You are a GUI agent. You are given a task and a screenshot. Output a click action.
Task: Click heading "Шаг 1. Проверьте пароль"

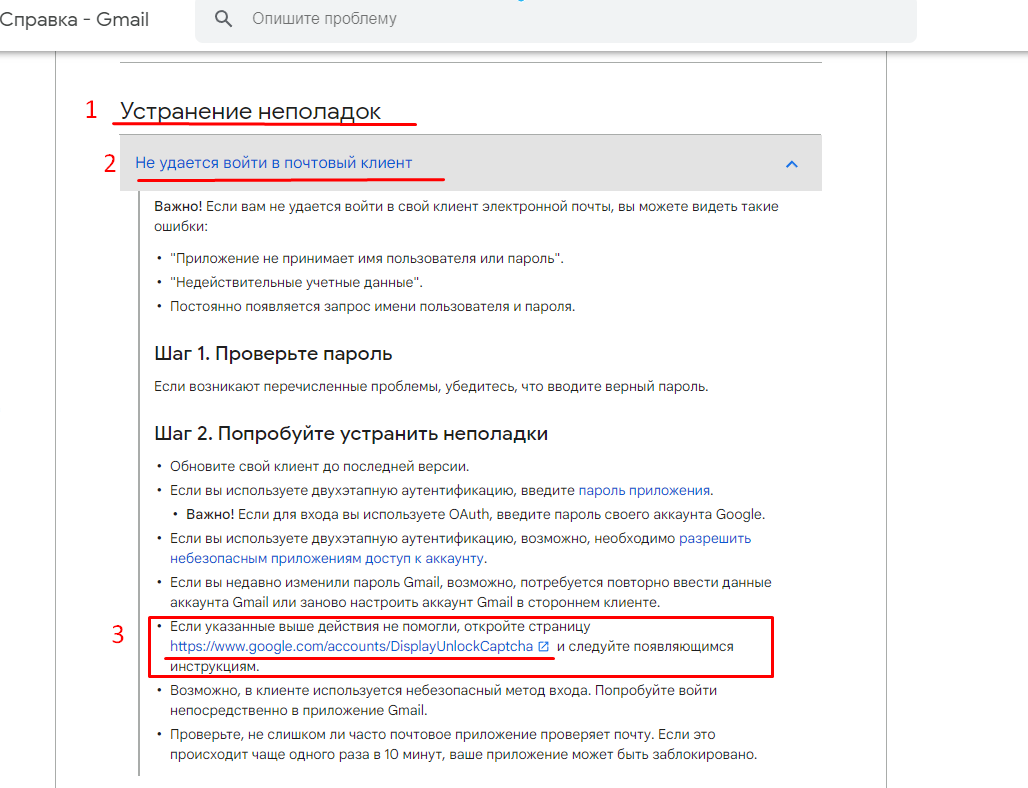pos(273,353)
